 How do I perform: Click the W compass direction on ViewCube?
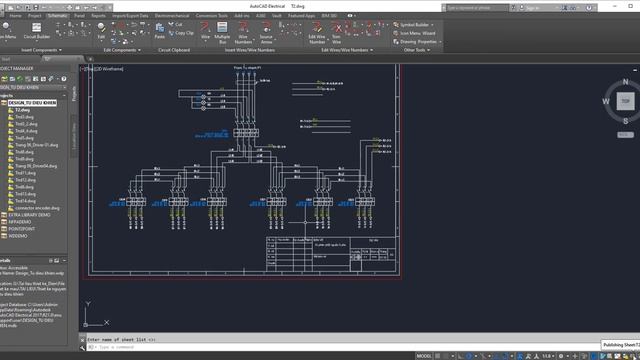click(x=606, y=101)
